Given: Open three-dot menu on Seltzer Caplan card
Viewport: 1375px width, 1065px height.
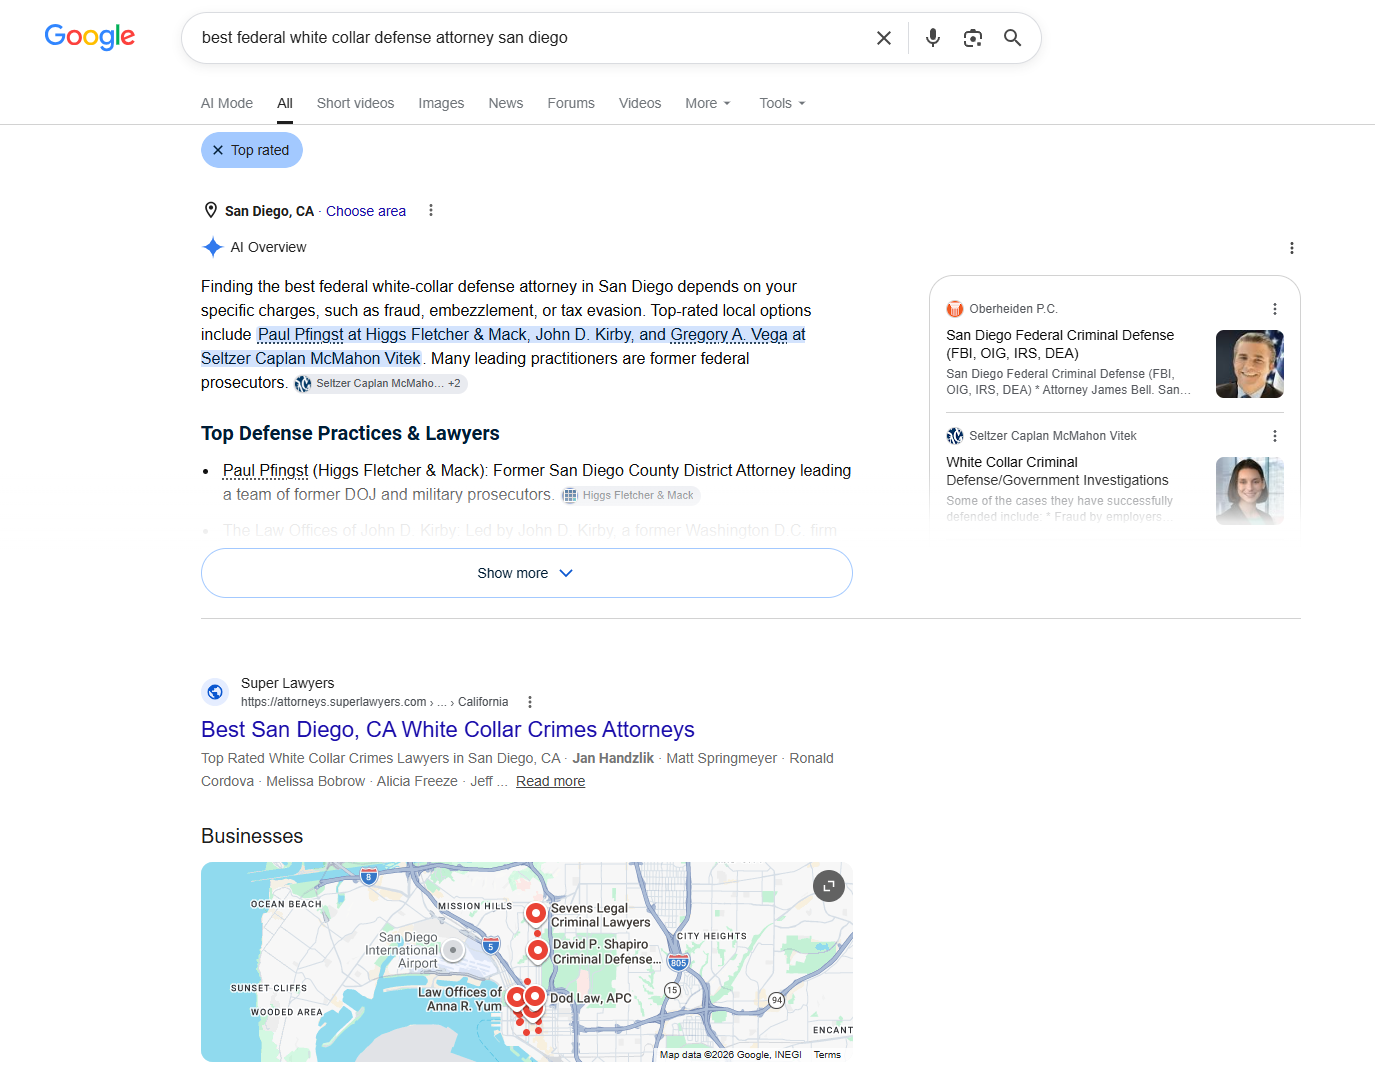Looking at the screenshot, I should pos(1275,436).
